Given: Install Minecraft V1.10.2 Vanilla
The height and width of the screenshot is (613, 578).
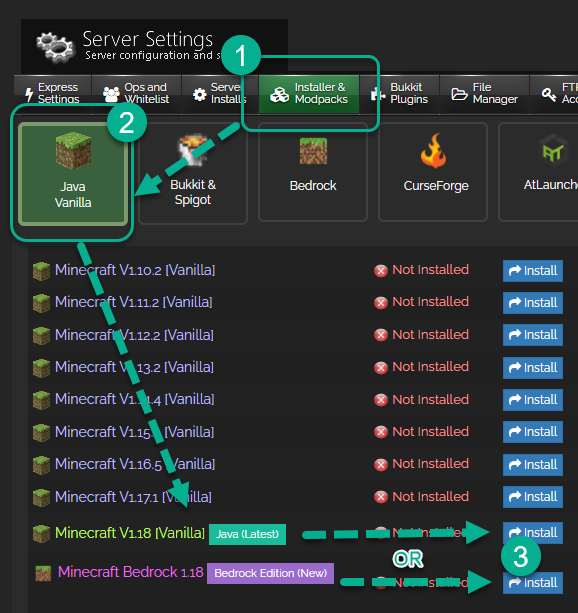Looking at the screenshot, I should 533,271.
